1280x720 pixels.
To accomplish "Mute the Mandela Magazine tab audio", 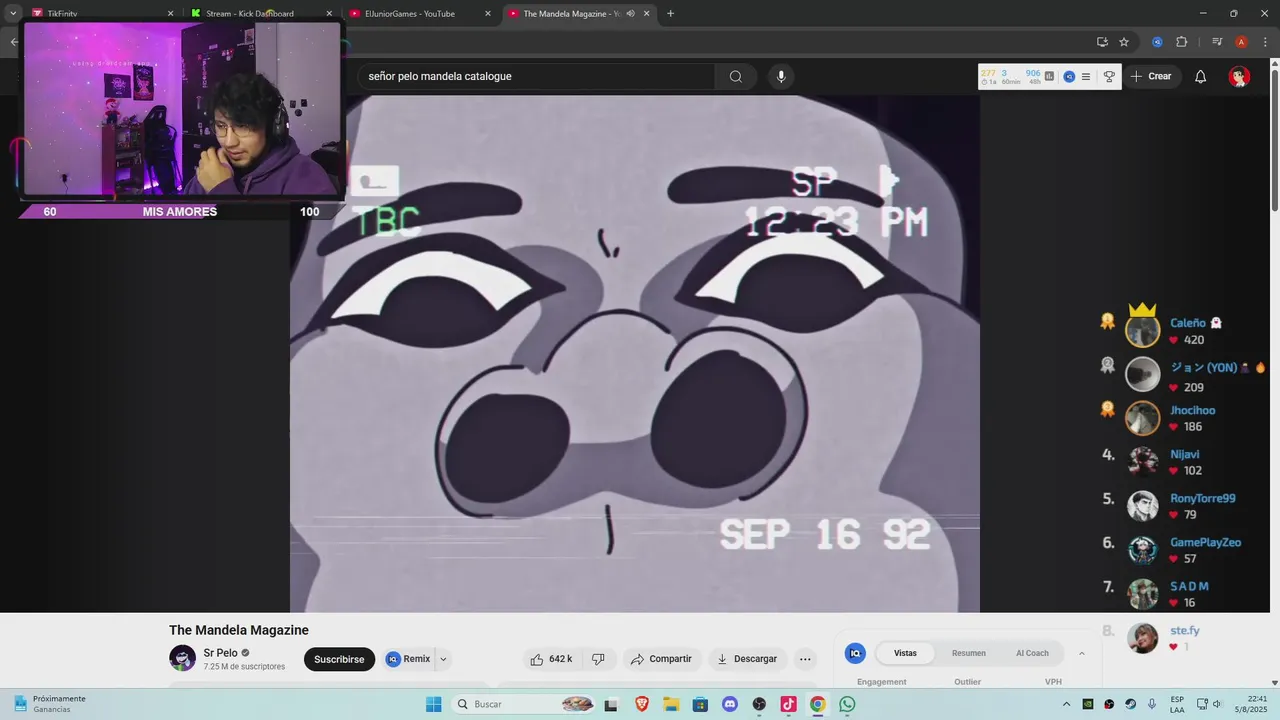I will [x=631, y=14].
